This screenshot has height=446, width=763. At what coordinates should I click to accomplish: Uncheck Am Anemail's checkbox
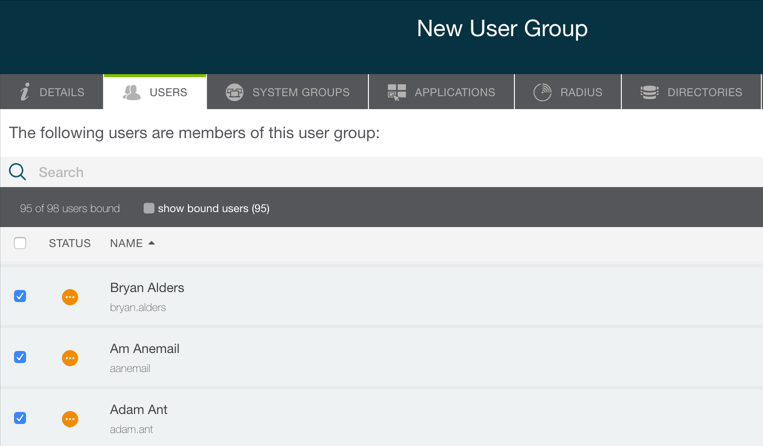(x=20, y=357)
